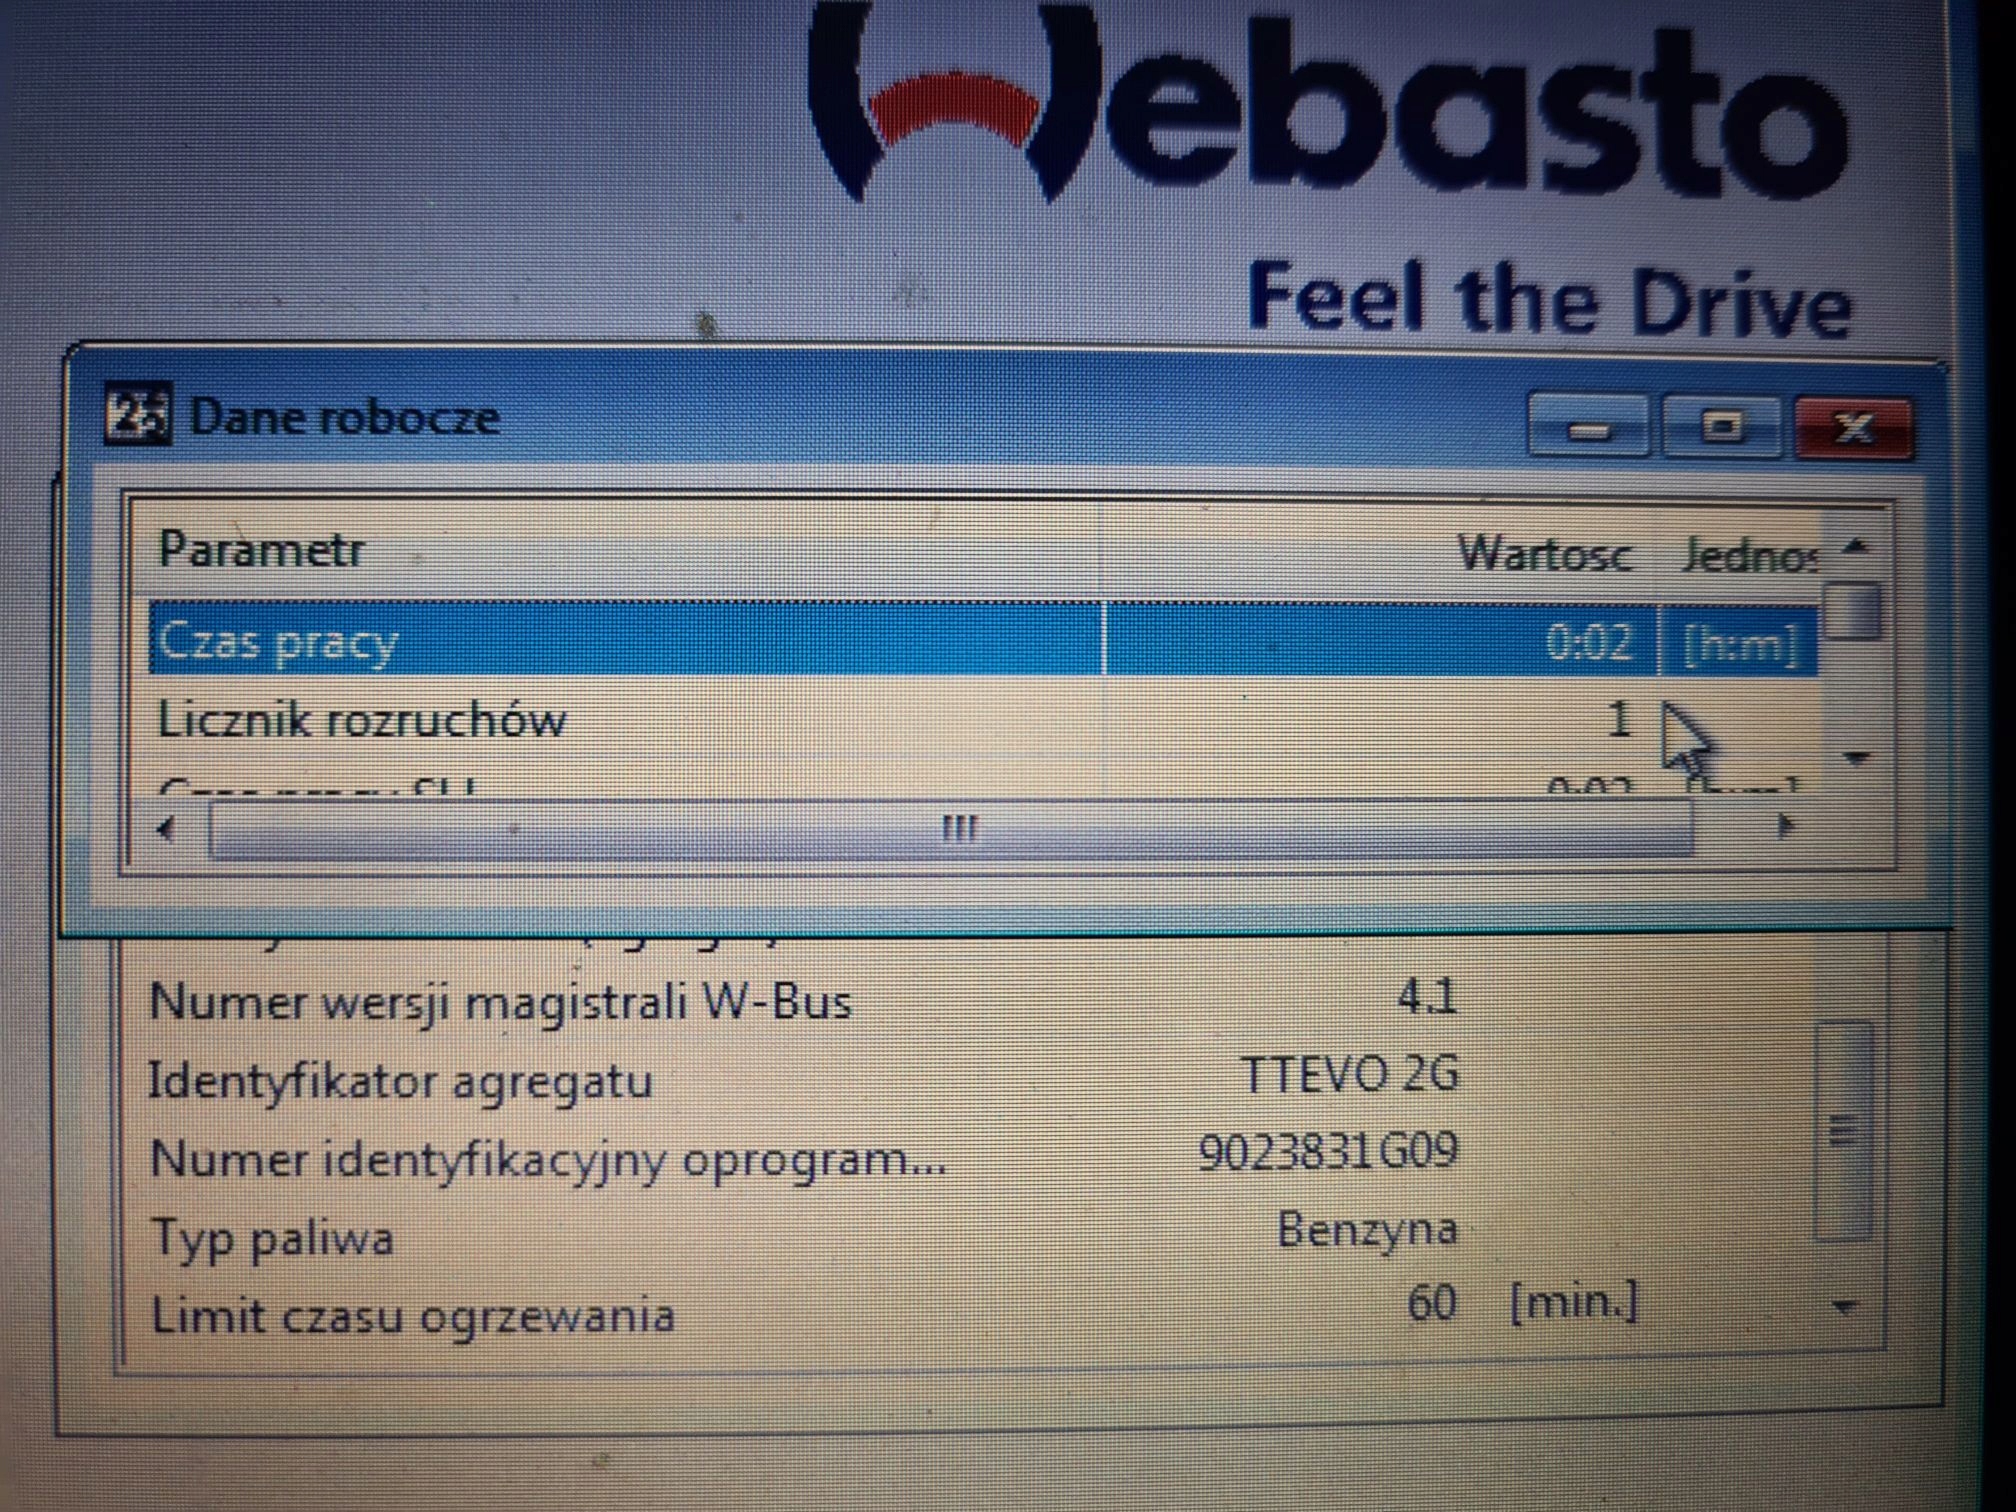
Task: Click the scroll up arrow in the Dane robocze list
Action: 1856,547
